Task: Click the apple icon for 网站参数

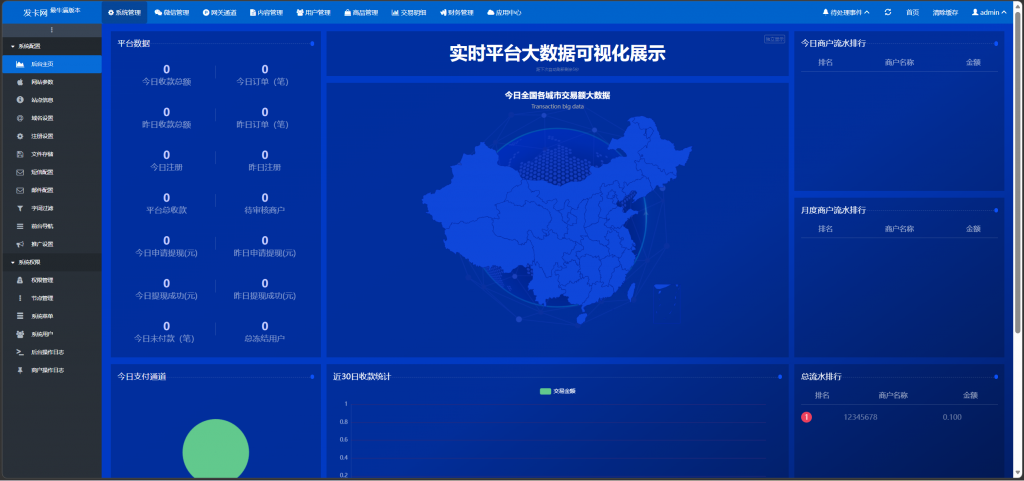Action: [x=20, y=82]
